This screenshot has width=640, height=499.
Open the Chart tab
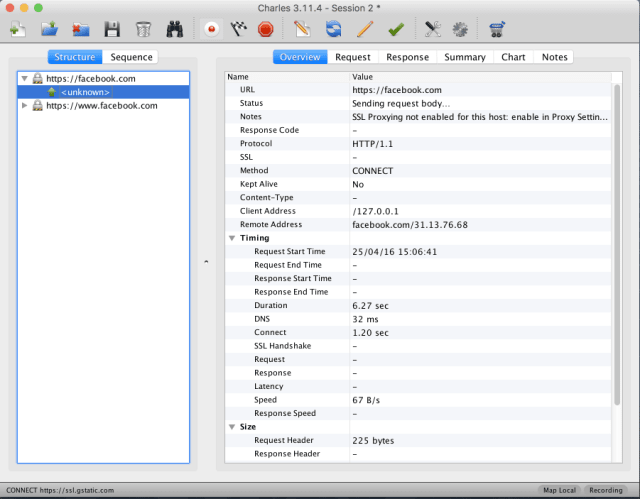[513, 57]
